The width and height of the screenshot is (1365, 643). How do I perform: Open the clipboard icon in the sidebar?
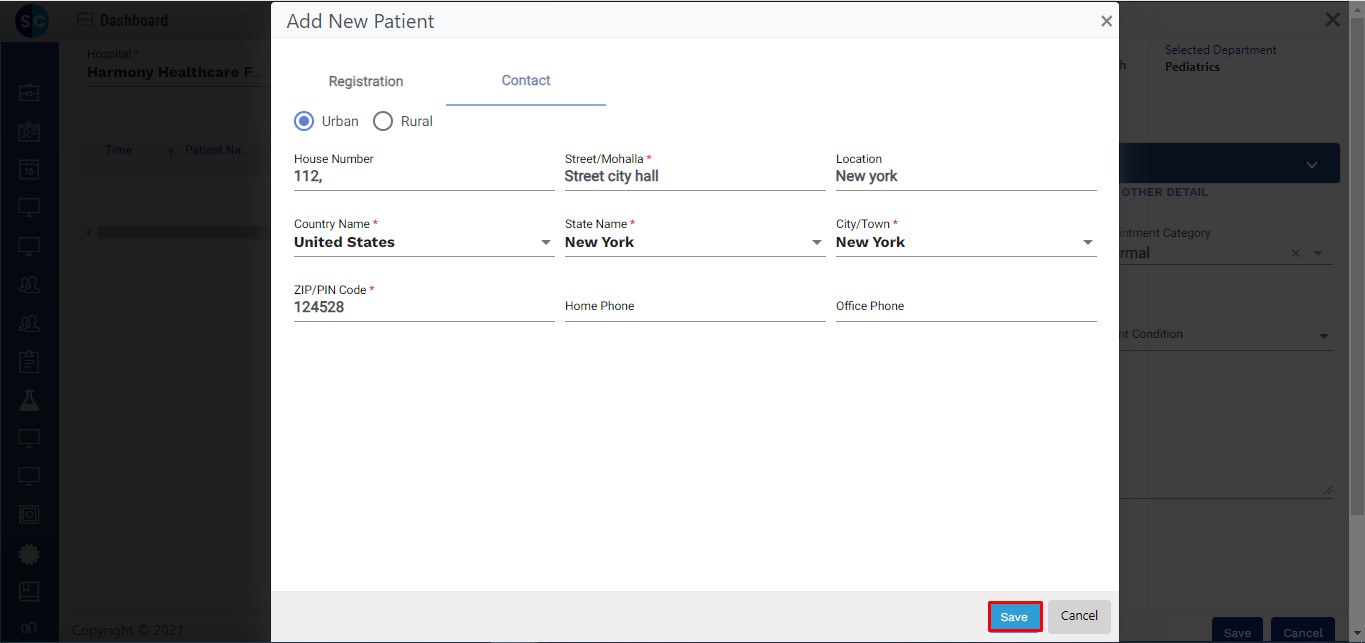pyautogui.click(x=29, y=361)
